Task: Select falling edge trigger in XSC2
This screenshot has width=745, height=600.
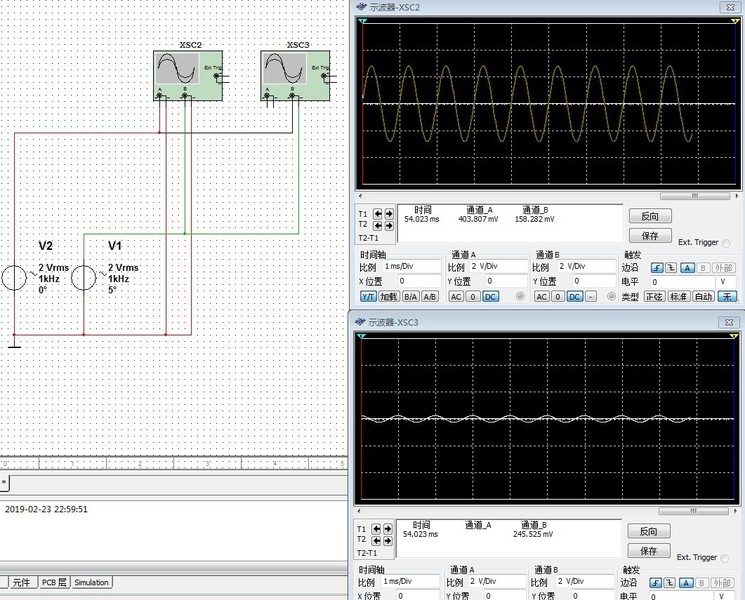Action: click(672, 268)
